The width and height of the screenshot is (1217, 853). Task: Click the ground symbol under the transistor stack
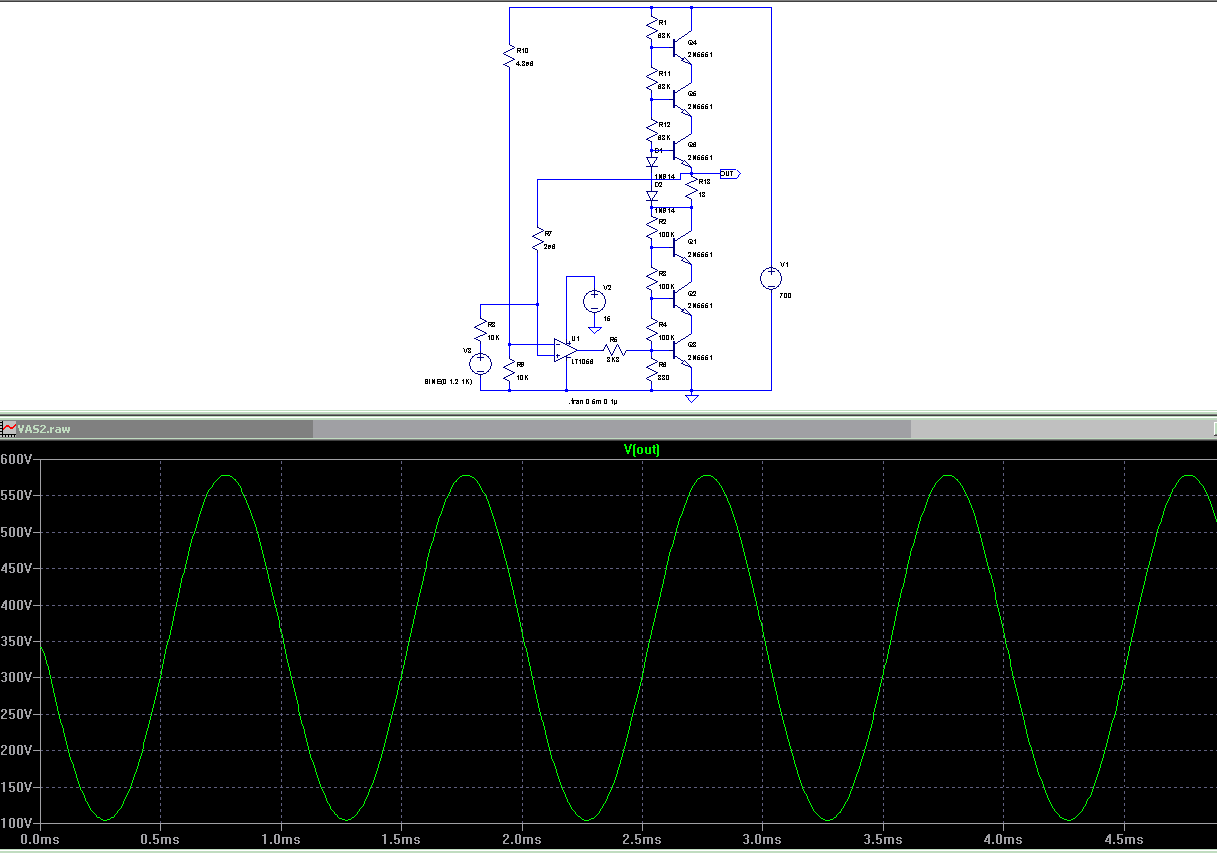692,398
